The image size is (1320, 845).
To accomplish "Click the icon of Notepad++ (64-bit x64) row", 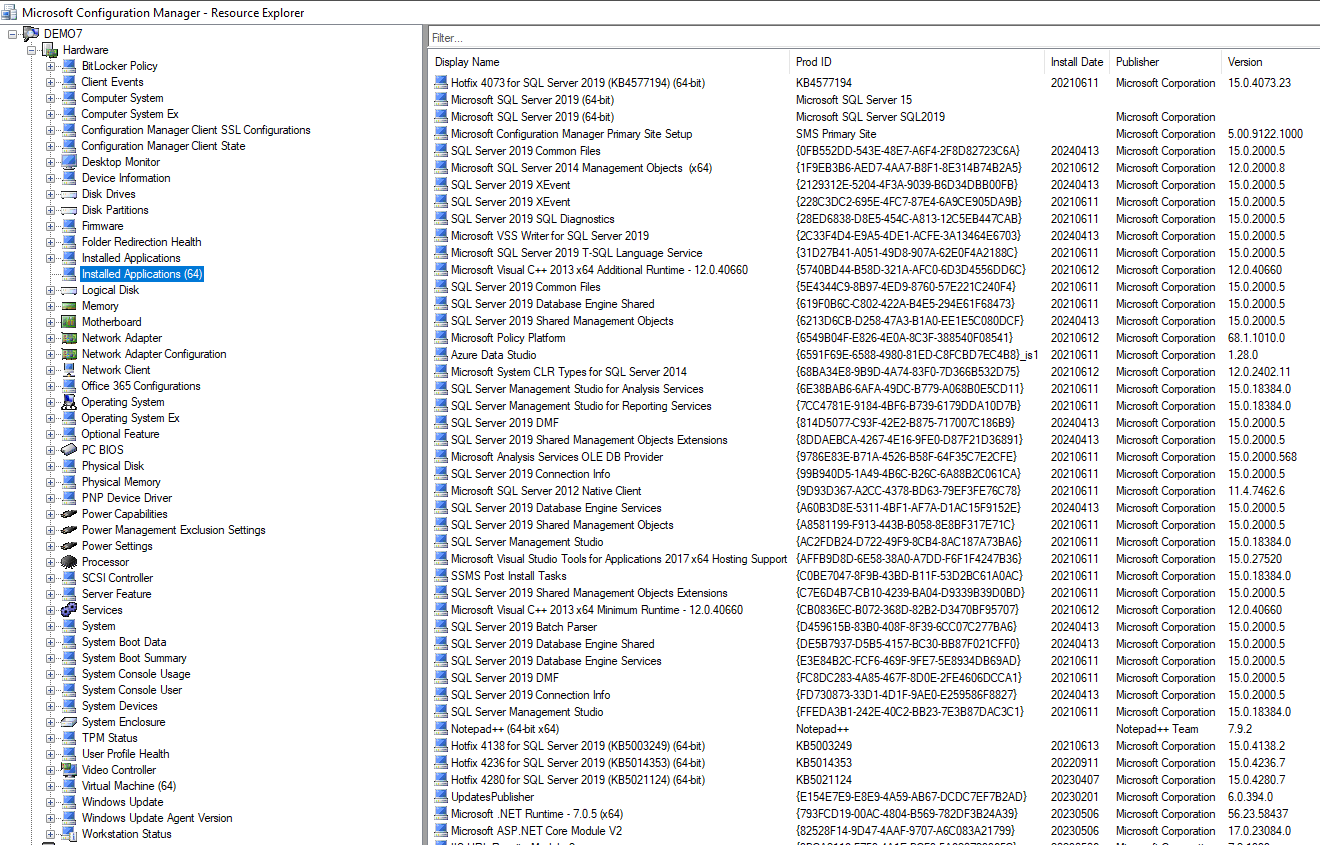I will point(441,729).
